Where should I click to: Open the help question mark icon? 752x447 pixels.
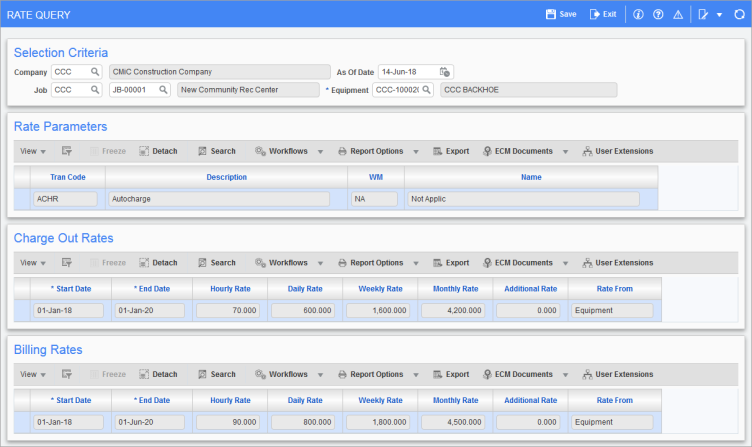tap(658, 15)
